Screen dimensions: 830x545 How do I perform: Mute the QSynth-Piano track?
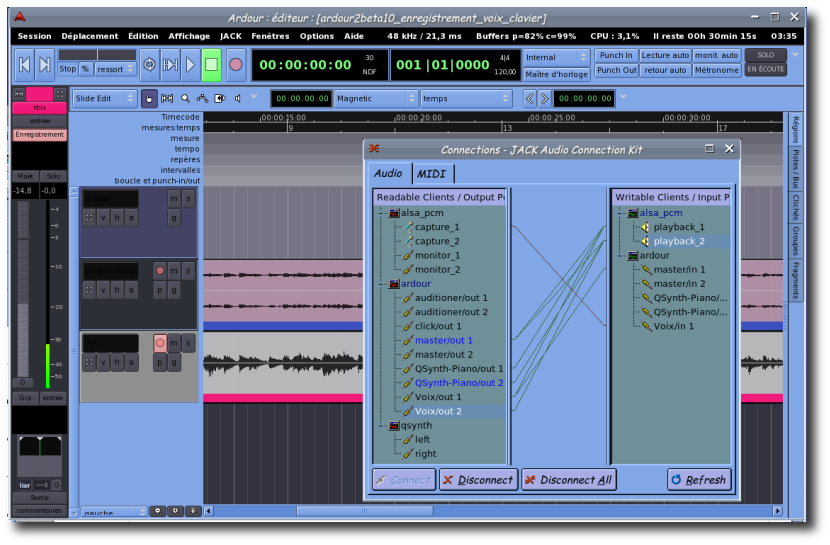(x=174, y=271)
